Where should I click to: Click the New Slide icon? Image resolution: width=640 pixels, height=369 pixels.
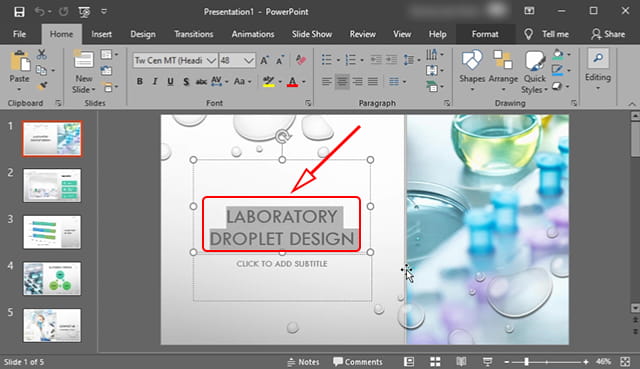(84, 60)
